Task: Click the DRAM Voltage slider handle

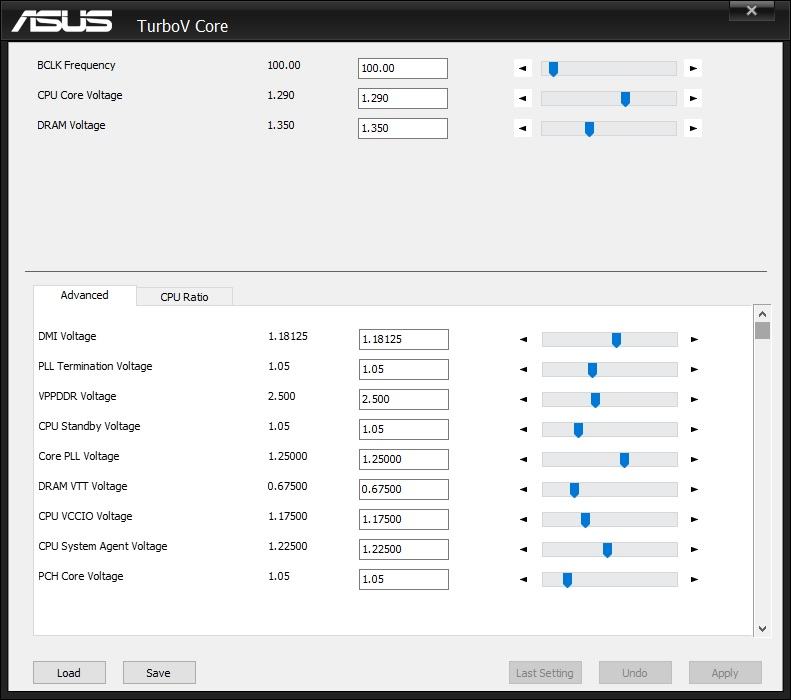Action: 589,129
